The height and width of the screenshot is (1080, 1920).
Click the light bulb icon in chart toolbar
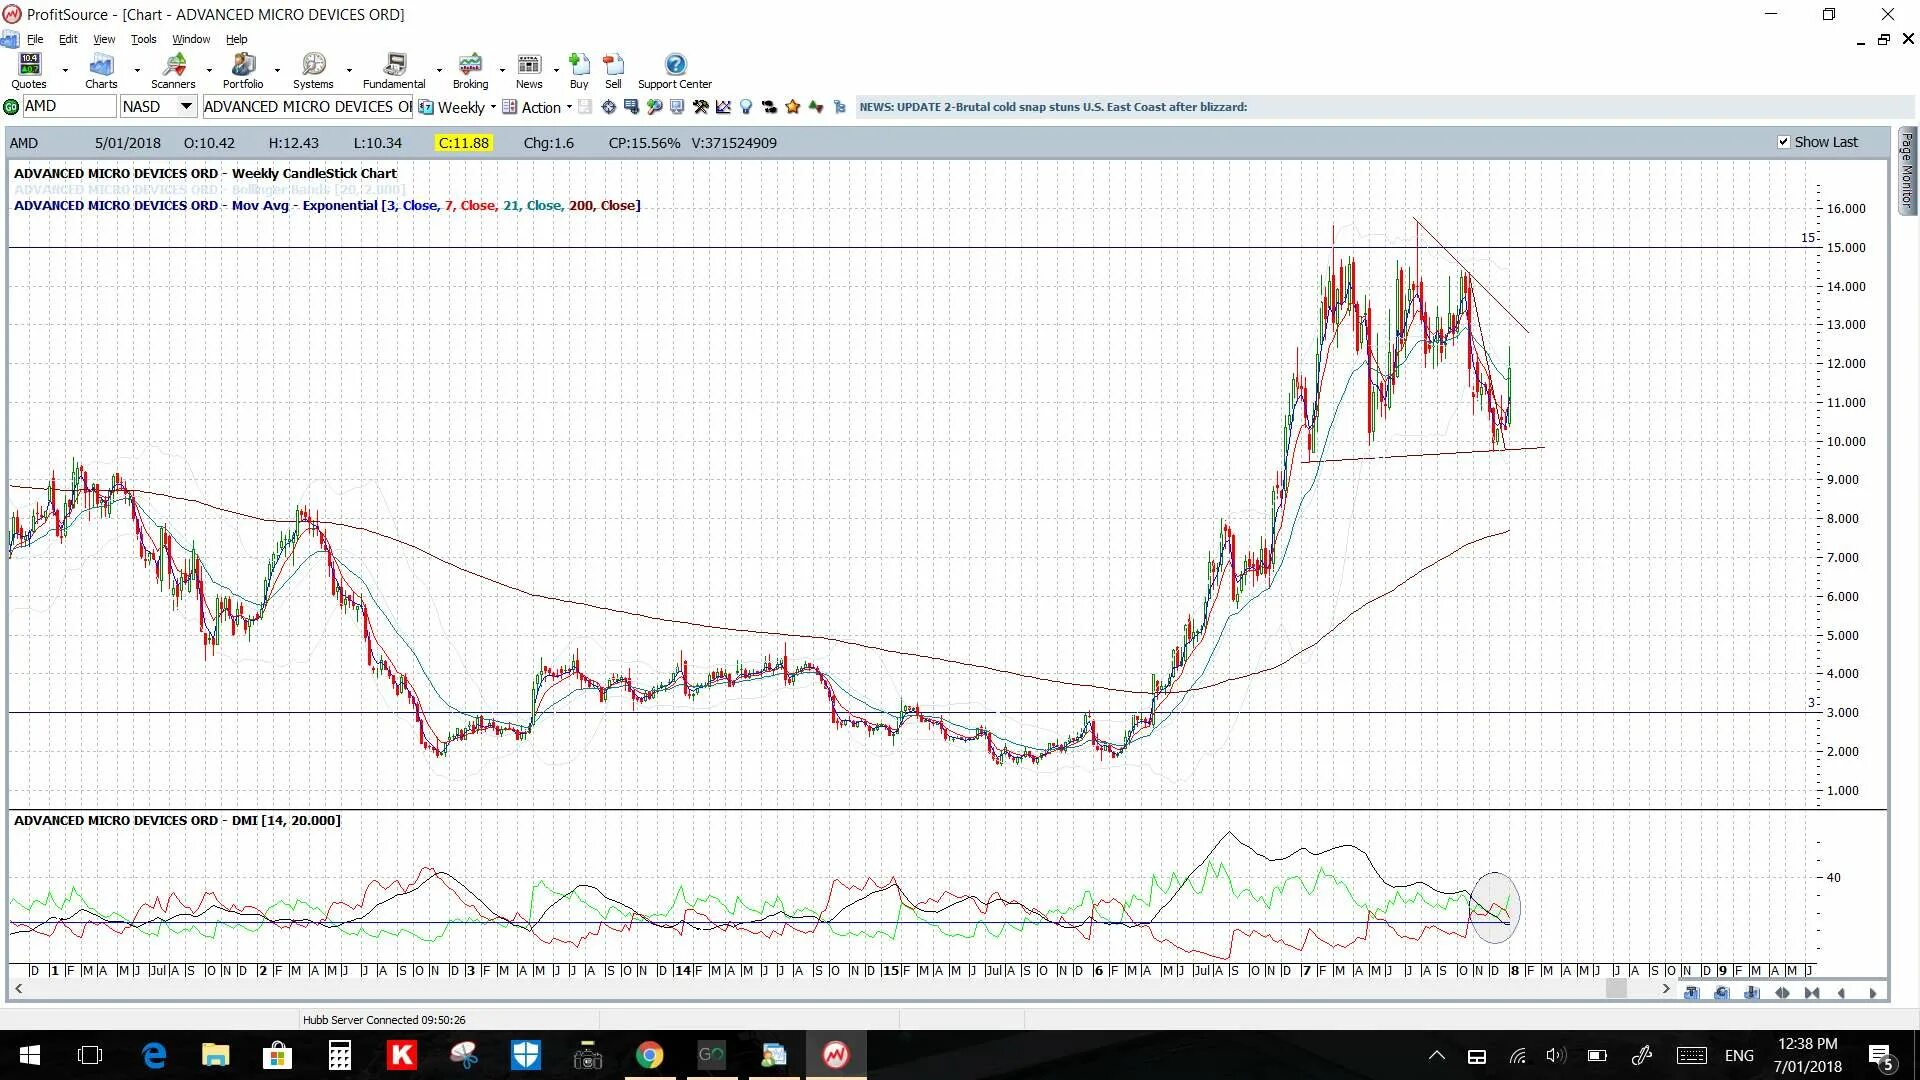(746, 107)
